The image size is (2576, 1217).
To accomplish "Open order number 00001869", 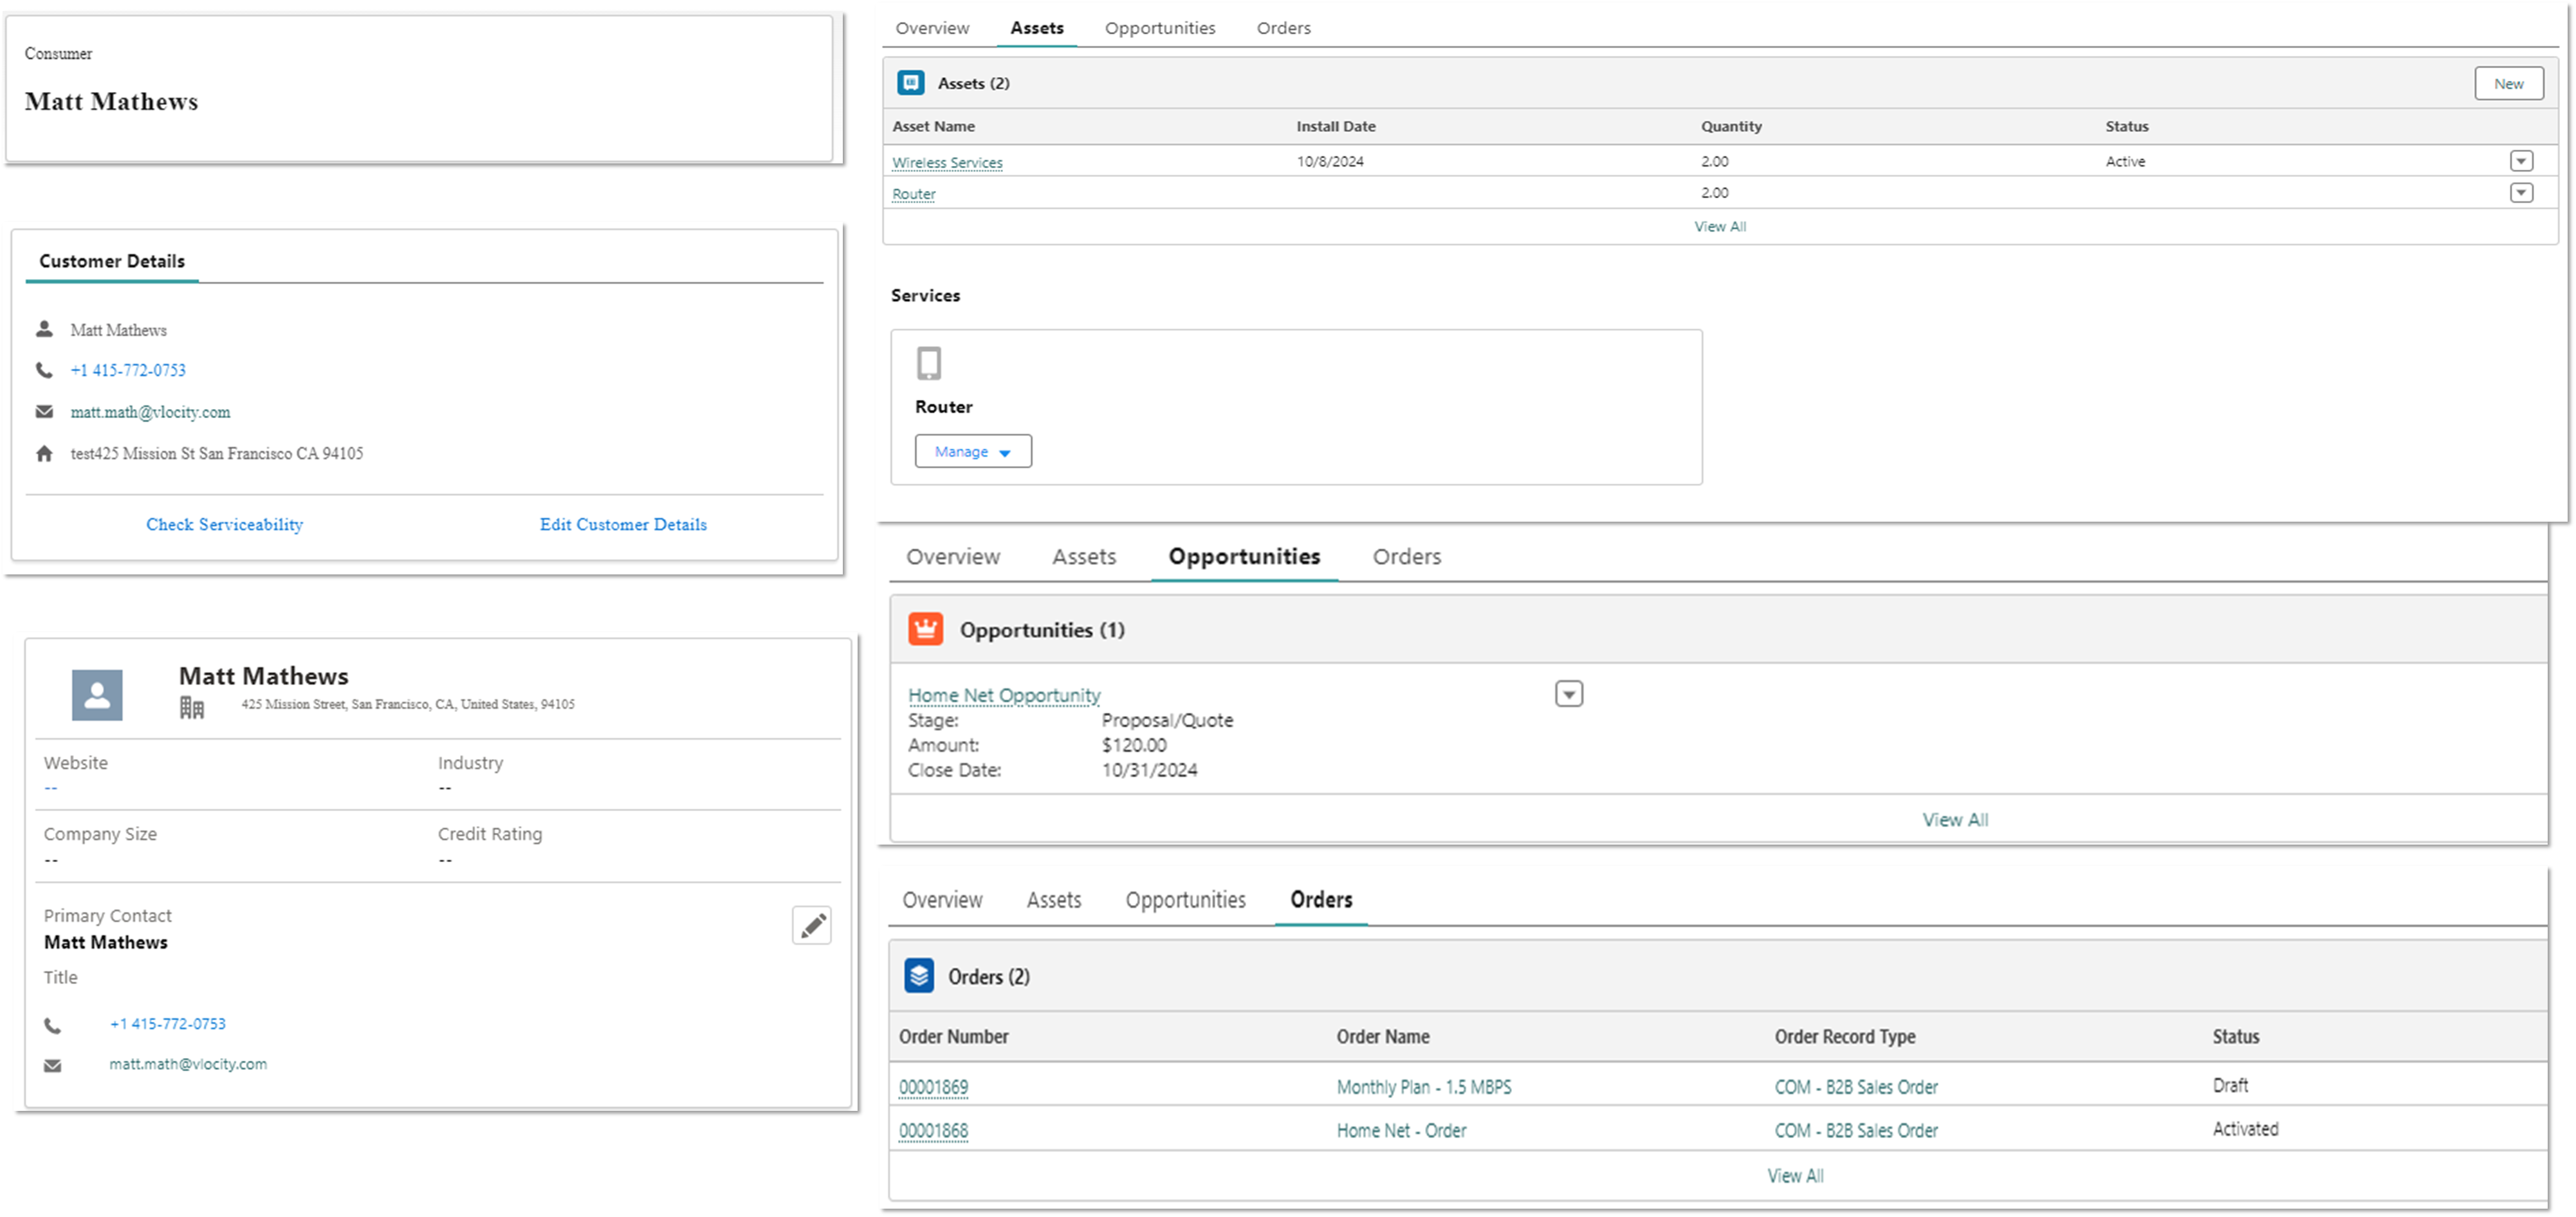I will (933, 1087).
